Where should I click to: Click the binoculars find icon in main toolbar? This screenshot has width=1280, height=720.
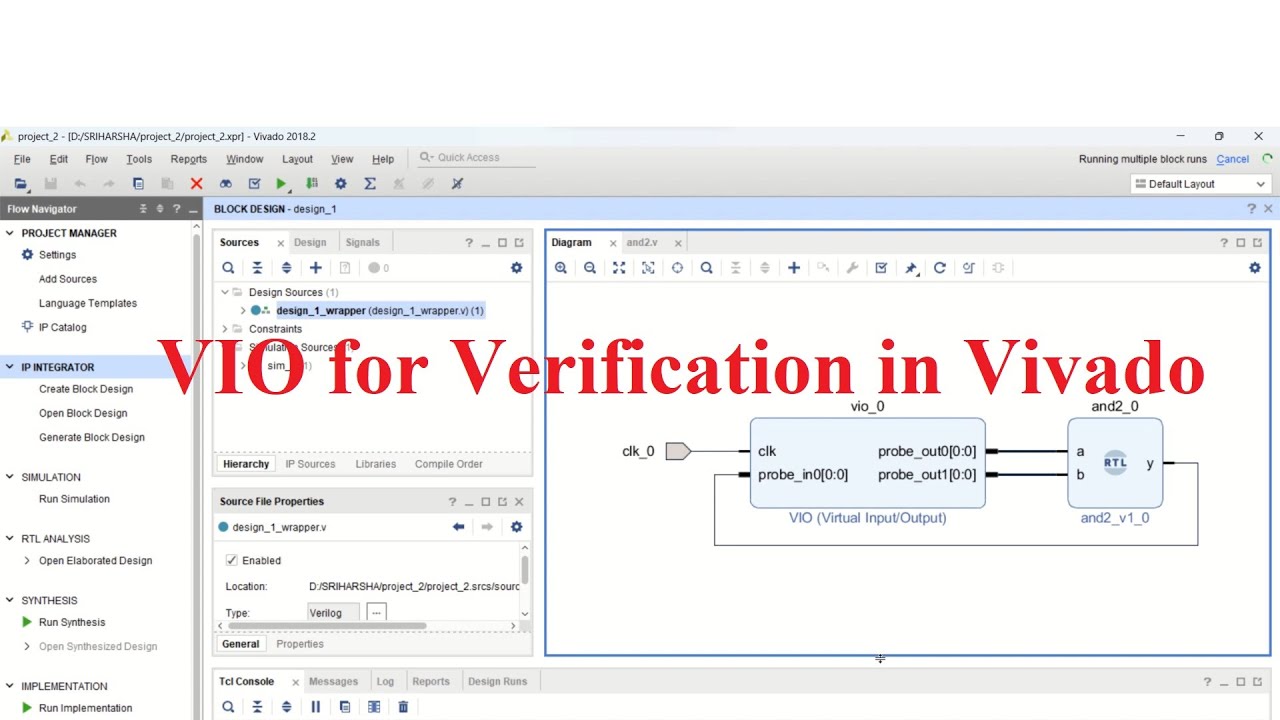225,184
